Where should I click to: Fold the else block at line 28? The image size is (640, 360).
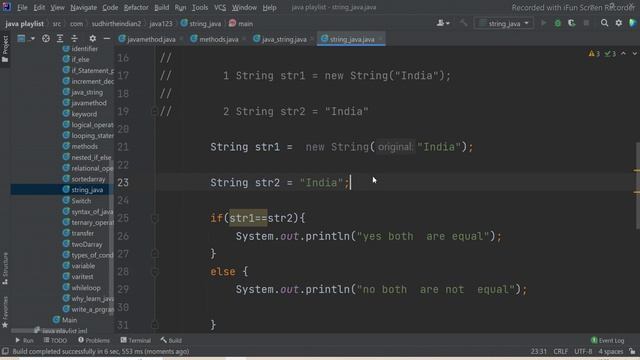(155, 272)
